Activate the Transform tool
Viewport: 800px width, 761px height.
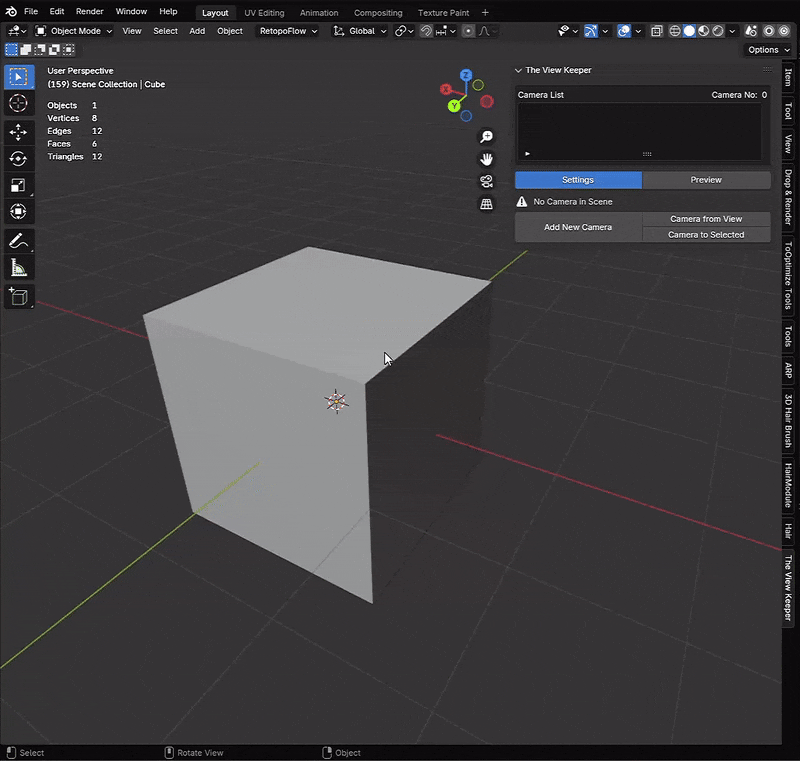coord(19,211)
